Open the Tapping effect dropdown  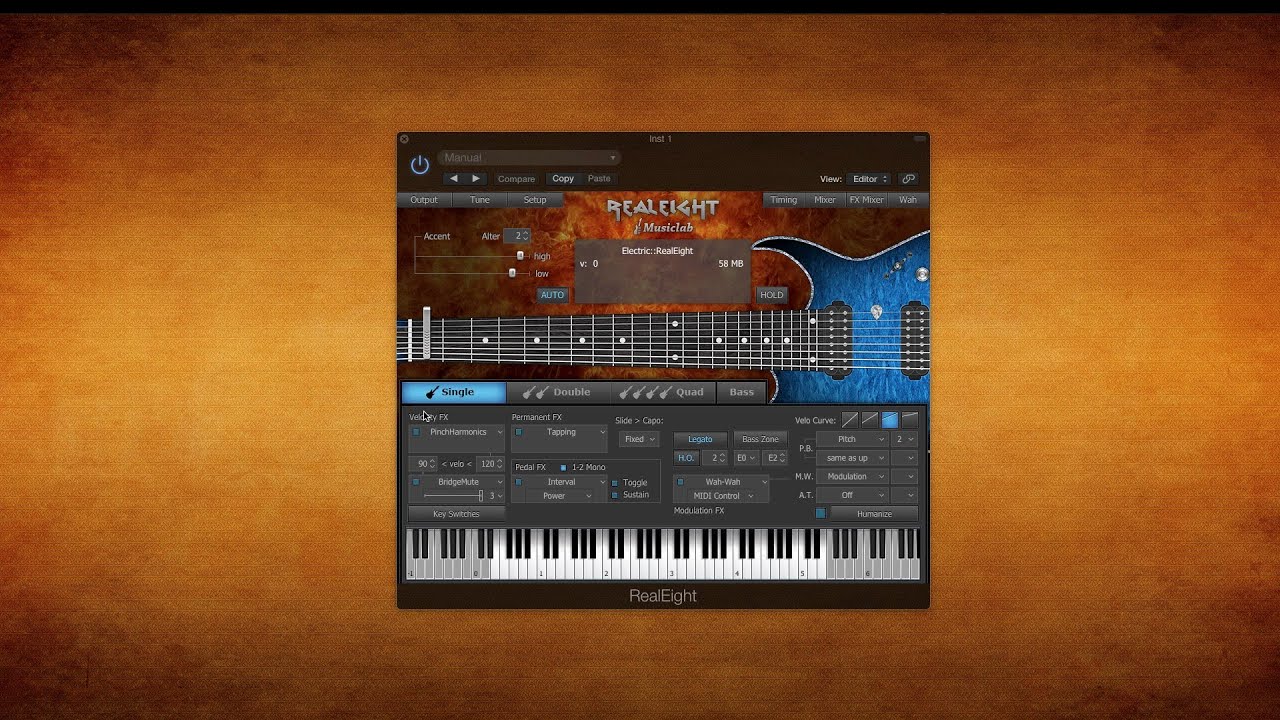pyautogui.click(x=566, y=432)
